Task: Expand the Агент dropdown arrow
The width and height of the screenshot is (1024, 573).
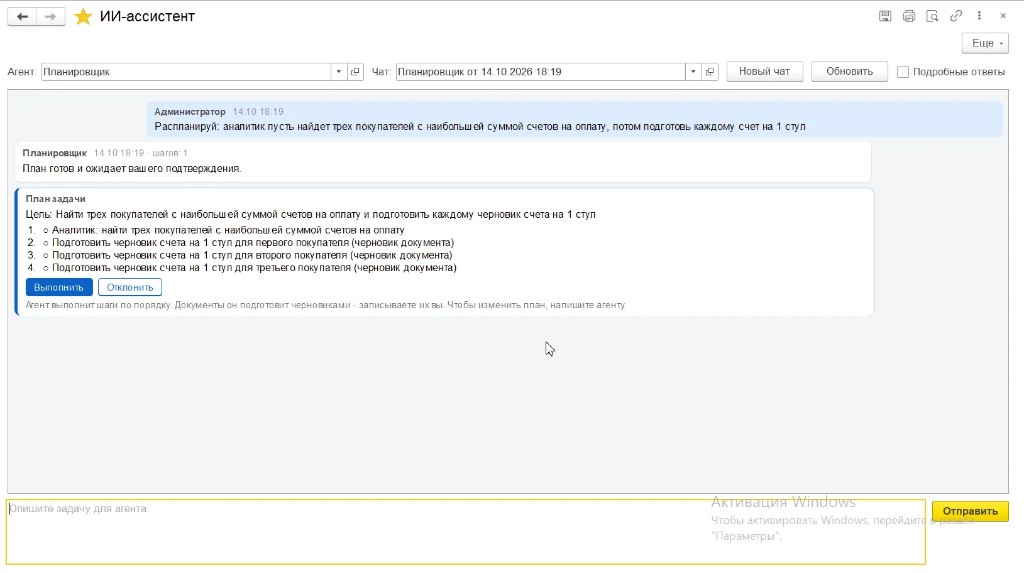Action: tap(338, 72)
